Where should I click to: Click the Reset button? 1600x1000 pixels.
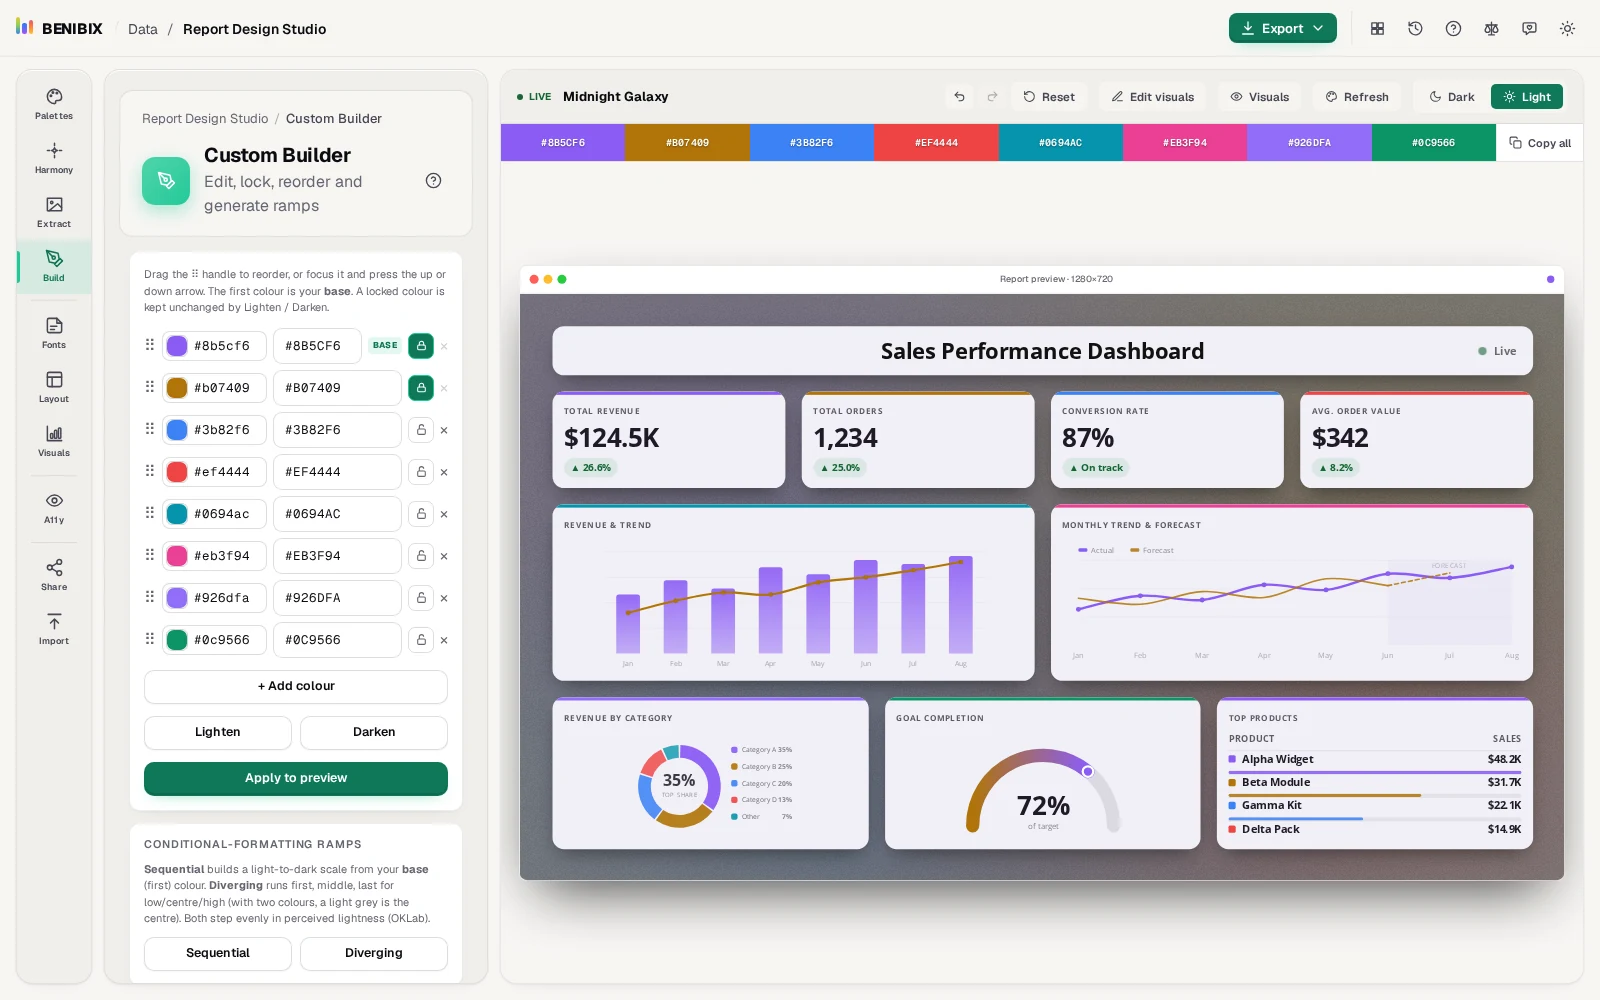(x=1049, y=97)
